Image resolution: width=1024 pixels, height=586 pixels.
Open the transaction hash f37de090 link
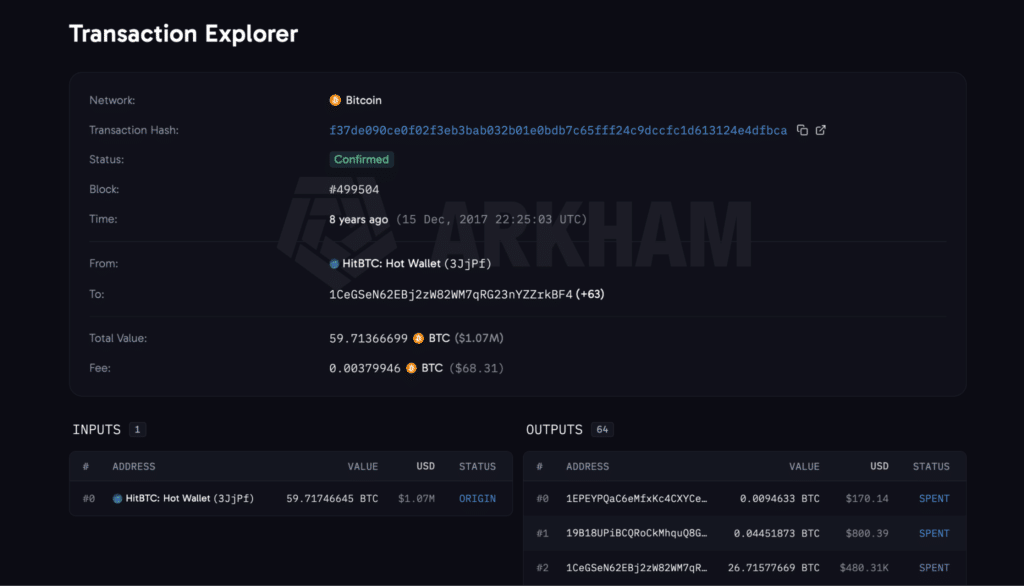point(558,131)
